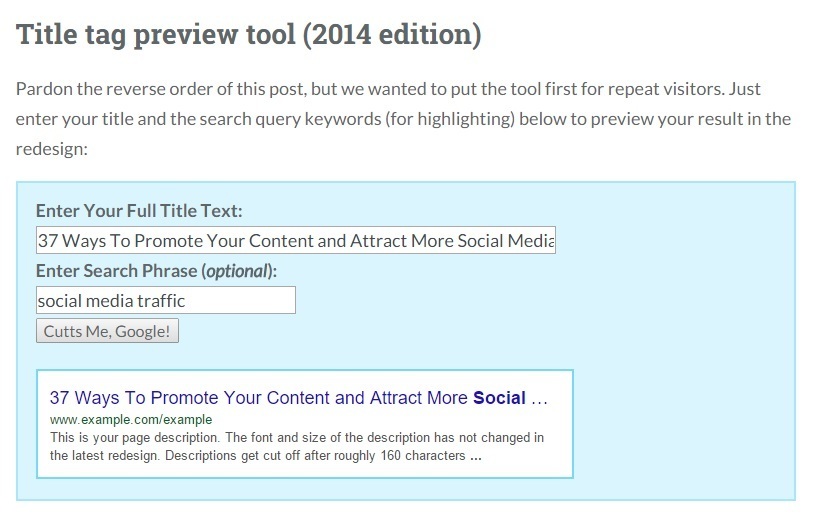The width and height of the screenshot is (832, 517).
Task: Click the bold "Social" word in preview title
Action: pos(499,398)
